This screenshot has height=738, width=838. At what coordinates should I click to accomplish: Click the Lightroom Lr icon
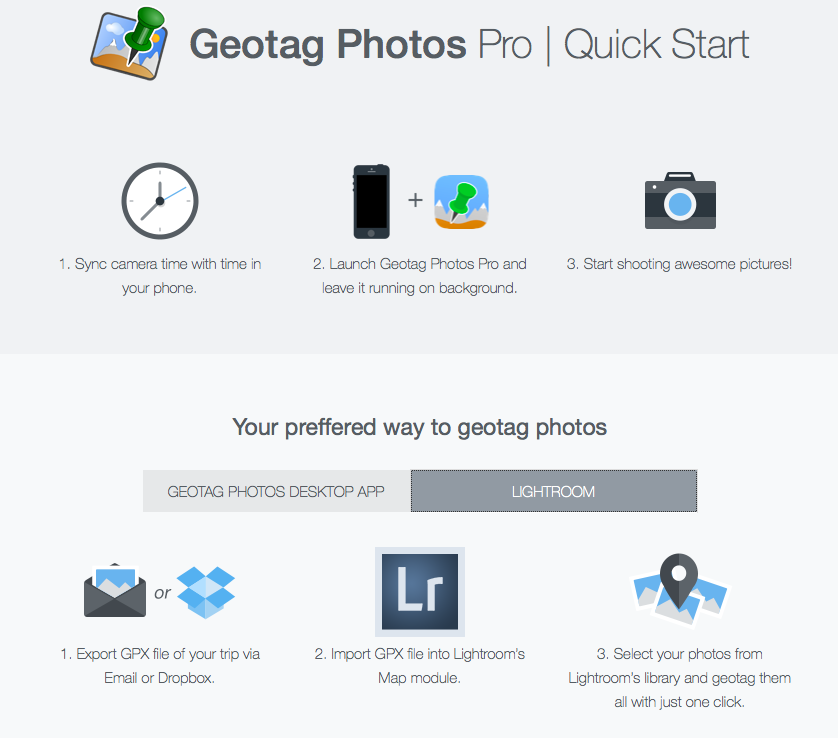[420, 591]
